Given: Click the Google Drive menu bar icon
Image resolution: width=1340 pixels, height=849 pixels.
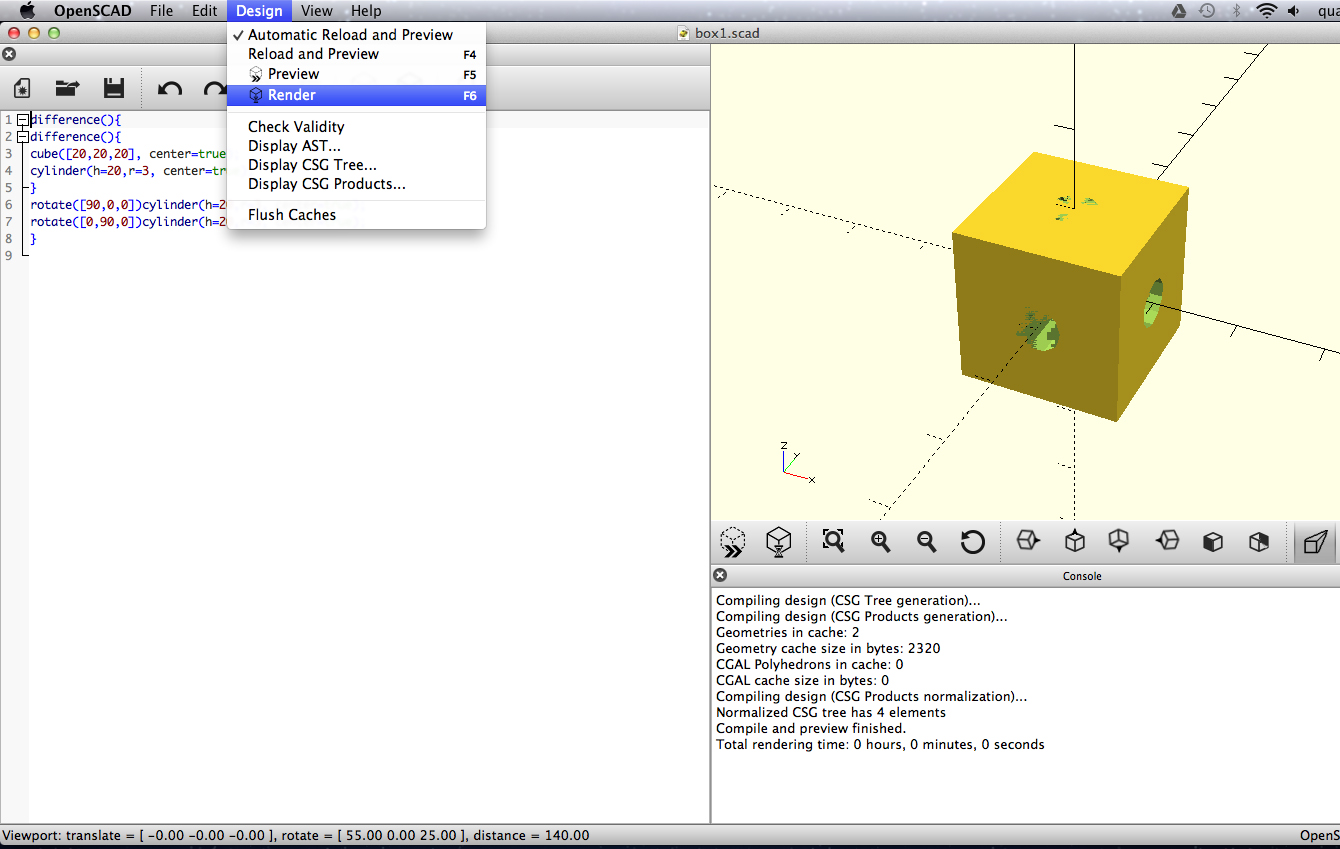Looking at the screenshot, I should pos(1178,11).
